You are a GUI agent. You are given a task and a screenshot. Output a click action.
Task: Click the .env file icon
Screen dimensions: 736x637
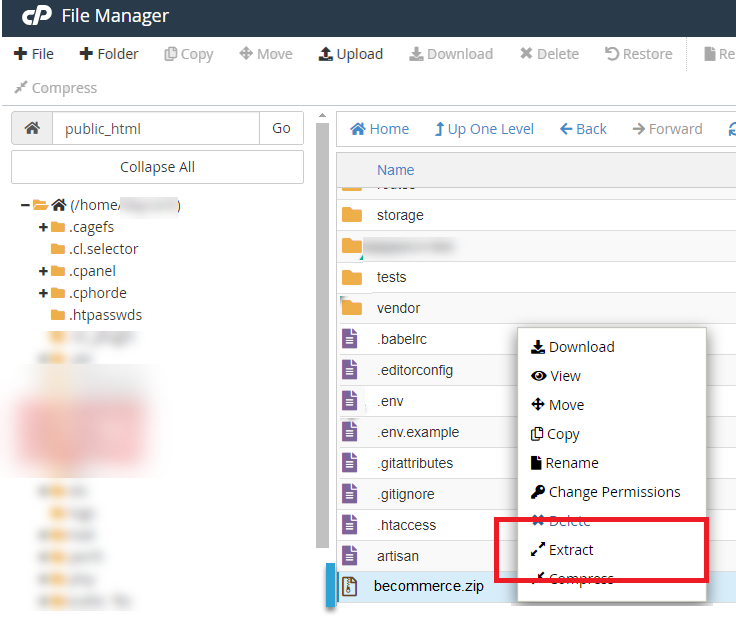point(350,401)
